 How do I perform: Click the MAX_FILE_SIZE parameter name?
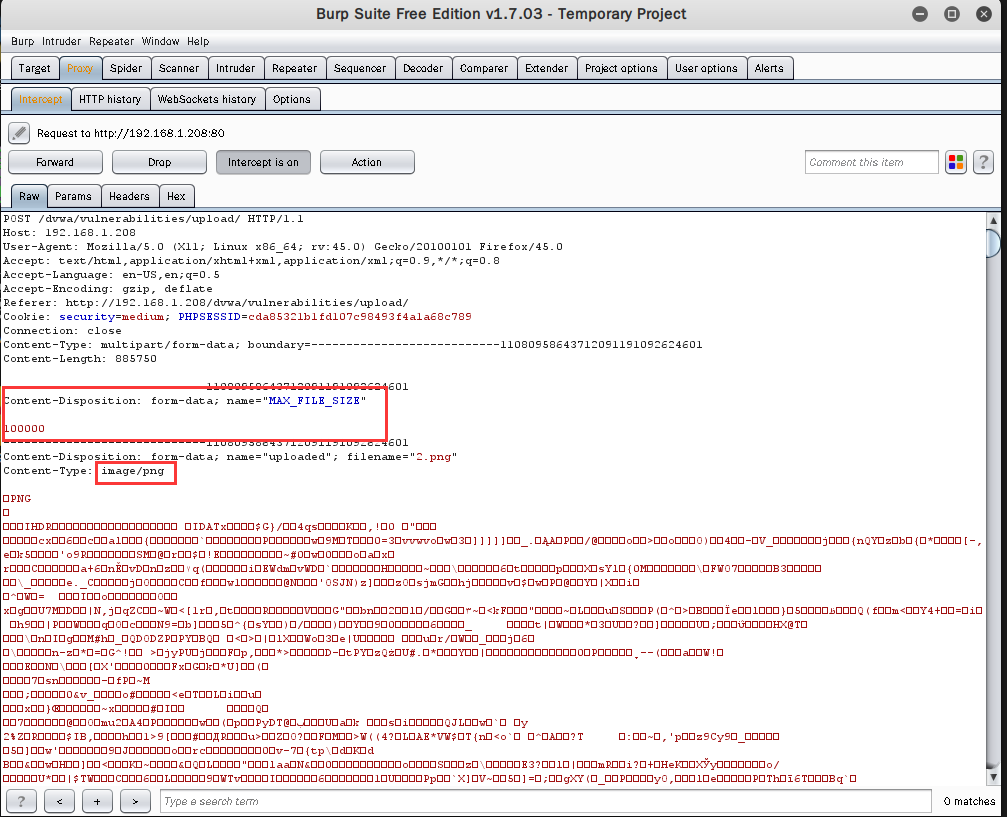[x=314, y=400]
